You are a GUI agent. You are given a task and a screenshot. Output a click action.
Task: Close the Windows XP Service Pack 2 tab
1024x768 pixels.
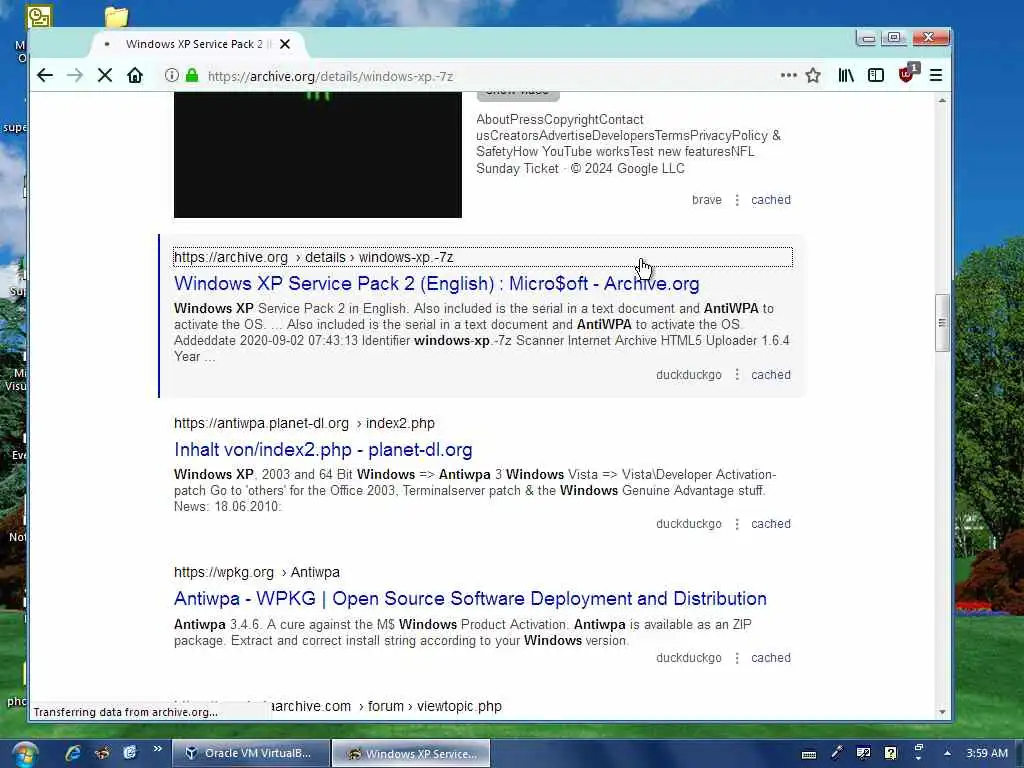pyautogui.click(x=285, y=44)
